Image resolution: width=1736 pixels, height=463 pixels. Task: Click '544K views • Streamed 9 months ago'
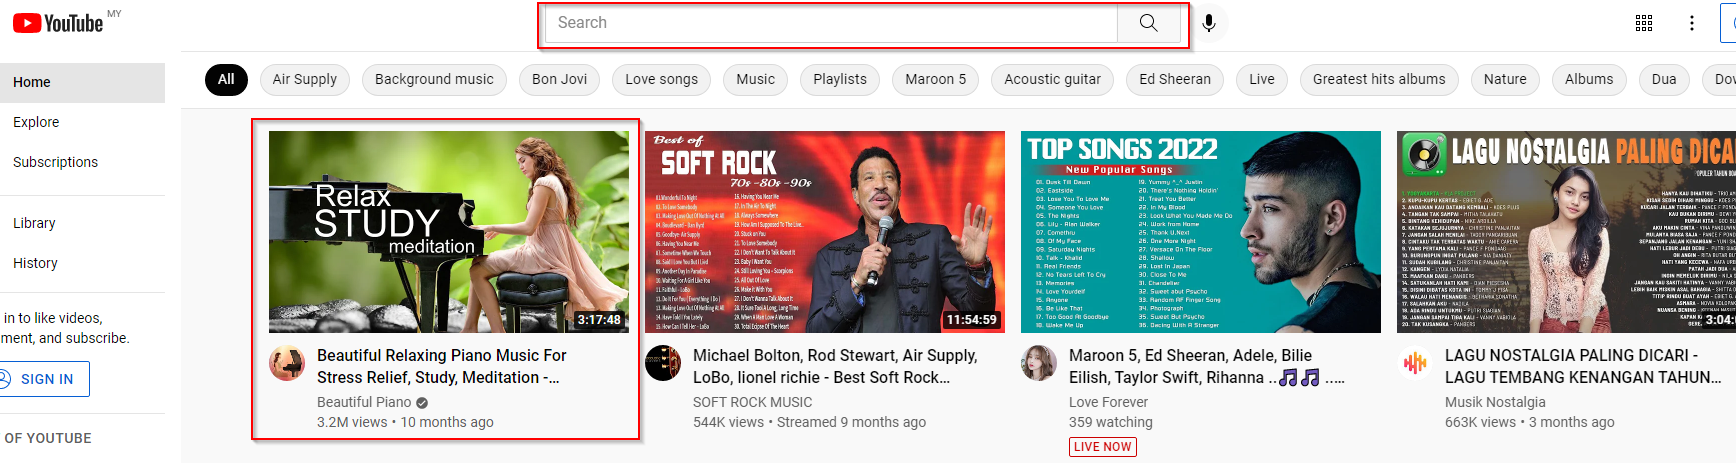pyautogui.click(x=809, y=422)
